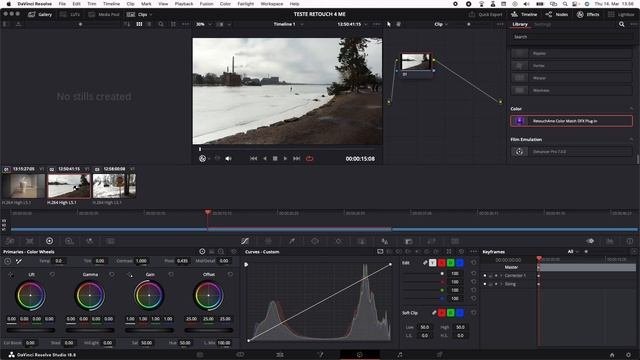Open the Fairlight page tab
The image size is (640, 360).
[400, 355]
